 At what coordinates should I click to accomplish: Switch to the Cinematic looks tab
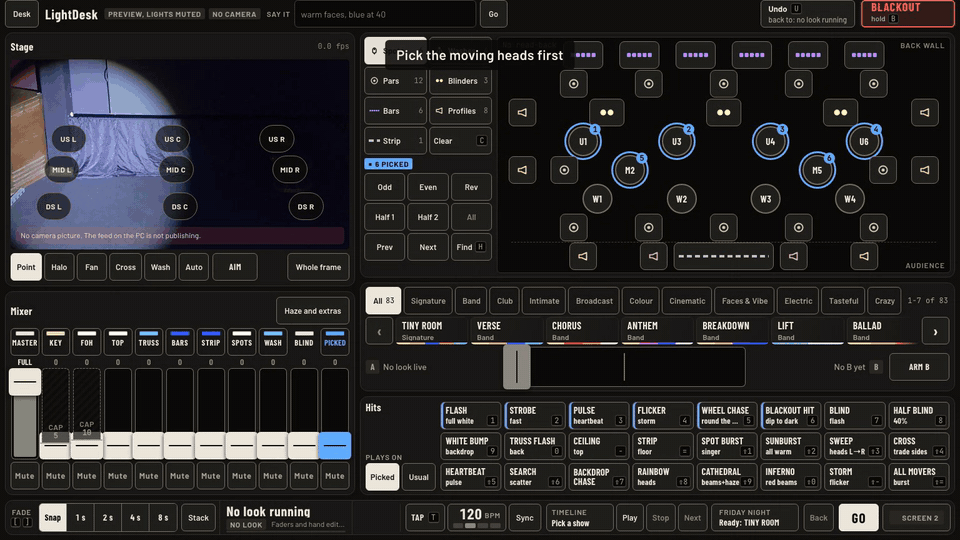click(x=687, y=301)
